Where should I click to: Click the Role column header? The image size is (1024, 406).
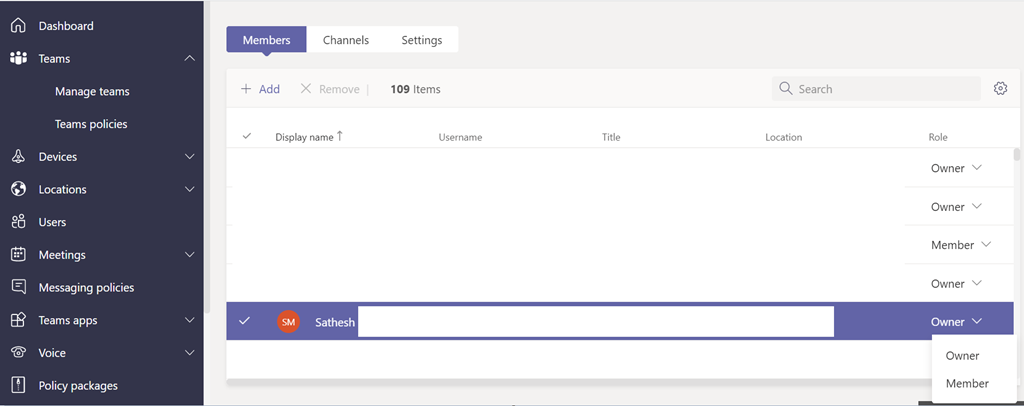pyautogui.click(x=938, y=137)
